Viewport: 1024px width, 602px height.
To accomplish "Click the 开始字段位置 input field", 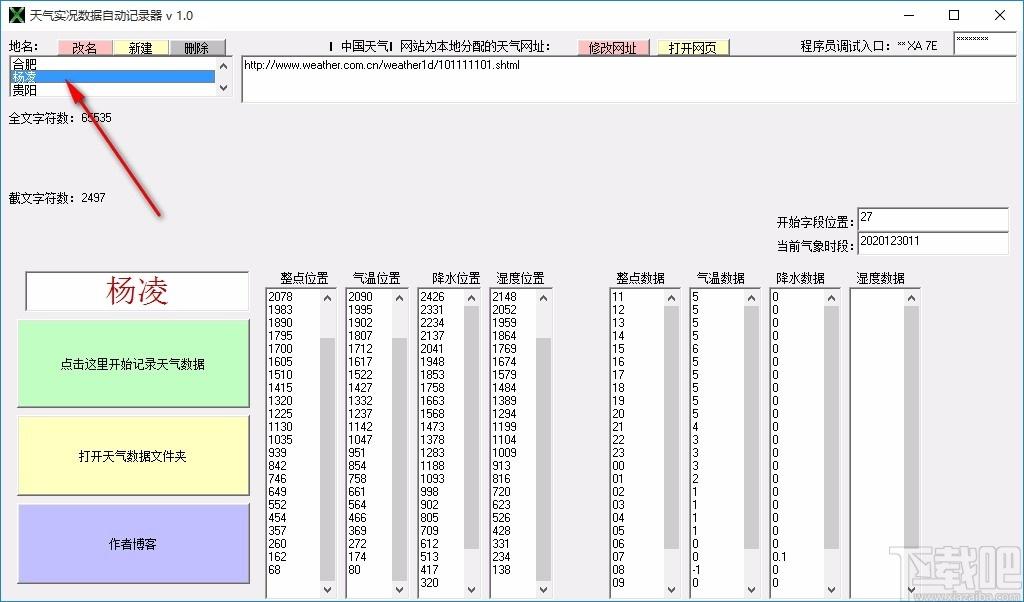I will point(933,219).
